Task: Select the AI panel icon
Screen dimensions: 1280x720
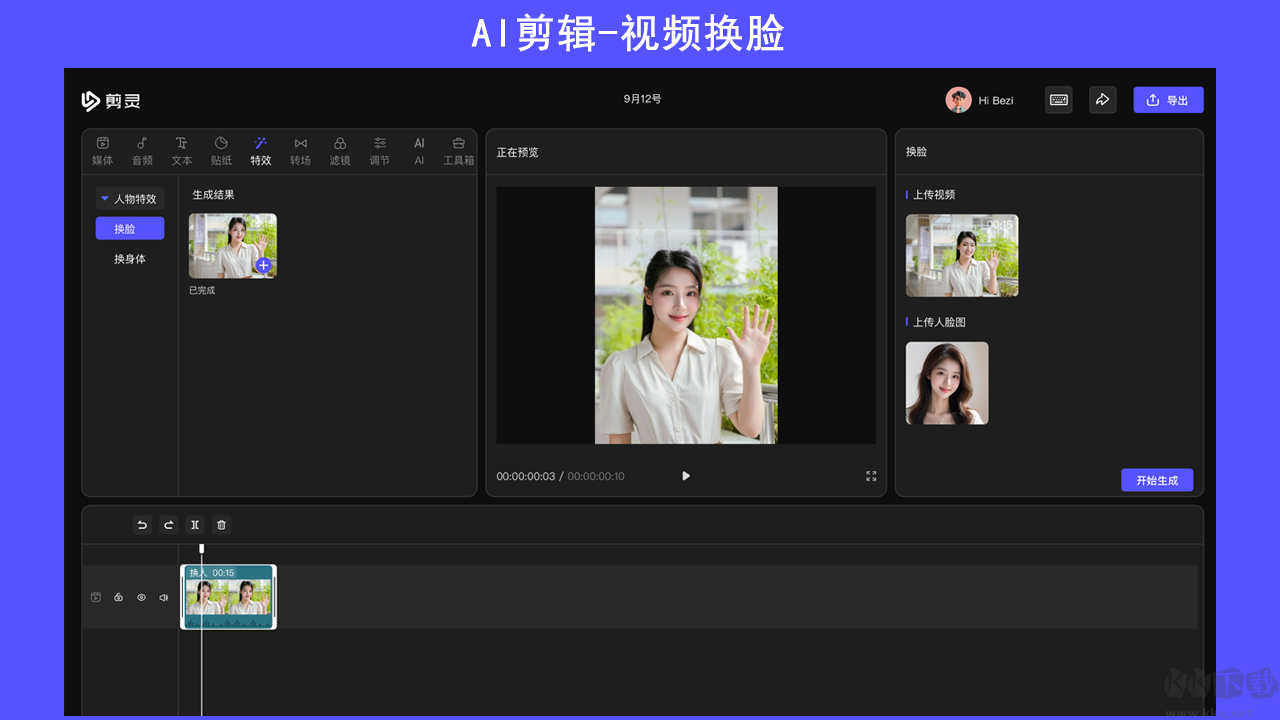Action: pos(418,150)
